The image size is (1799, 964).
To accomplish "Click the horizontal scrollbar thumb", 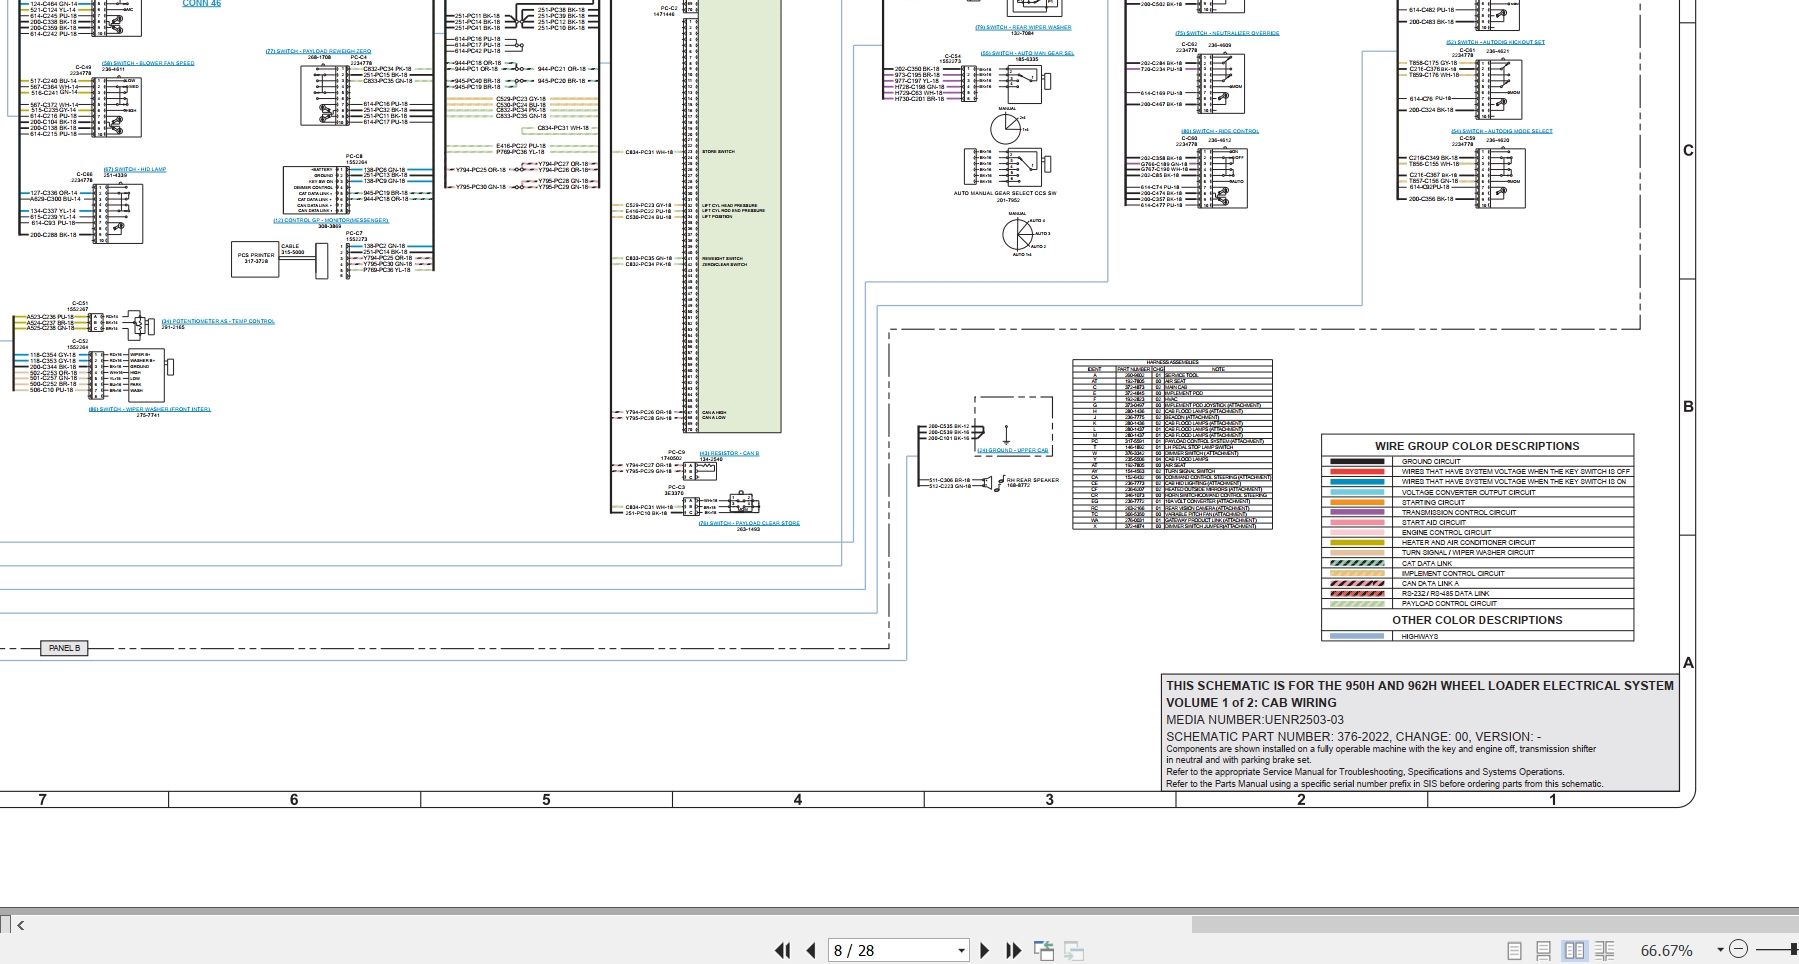I will coord(1495,925).
